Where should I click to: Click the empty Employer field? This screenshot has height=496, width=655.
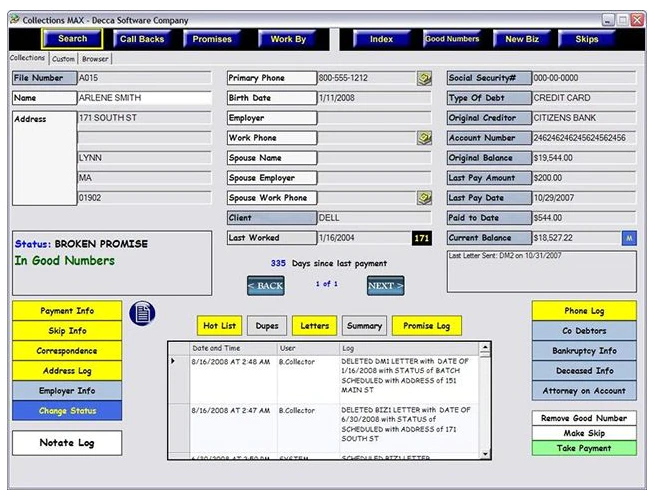[x=374, y=118]
